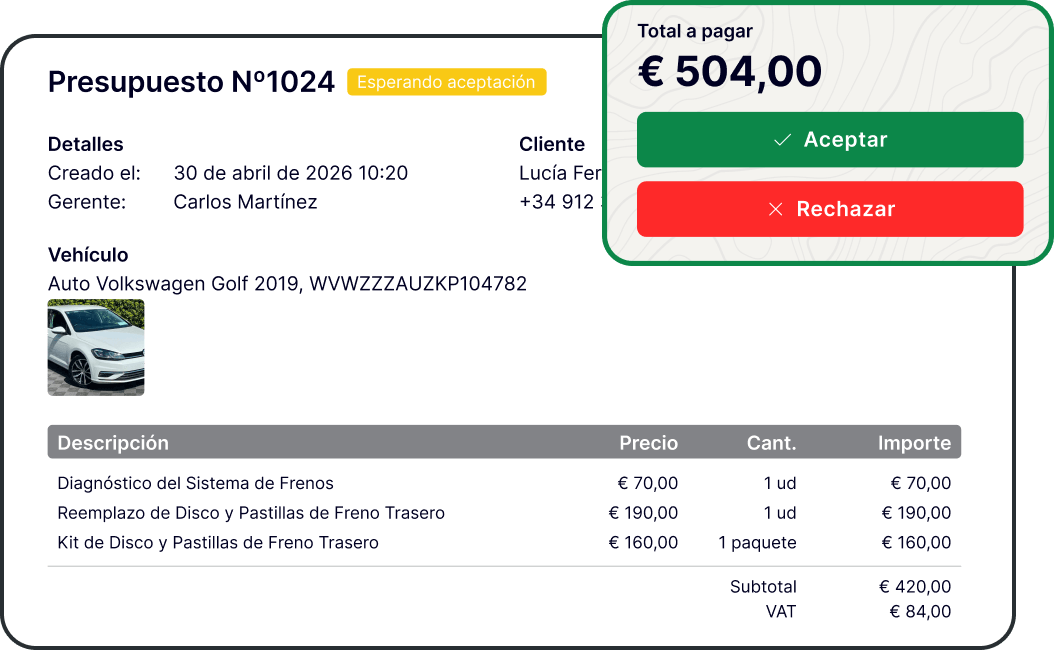Click the € 504,00 total amount

(729, 71)
